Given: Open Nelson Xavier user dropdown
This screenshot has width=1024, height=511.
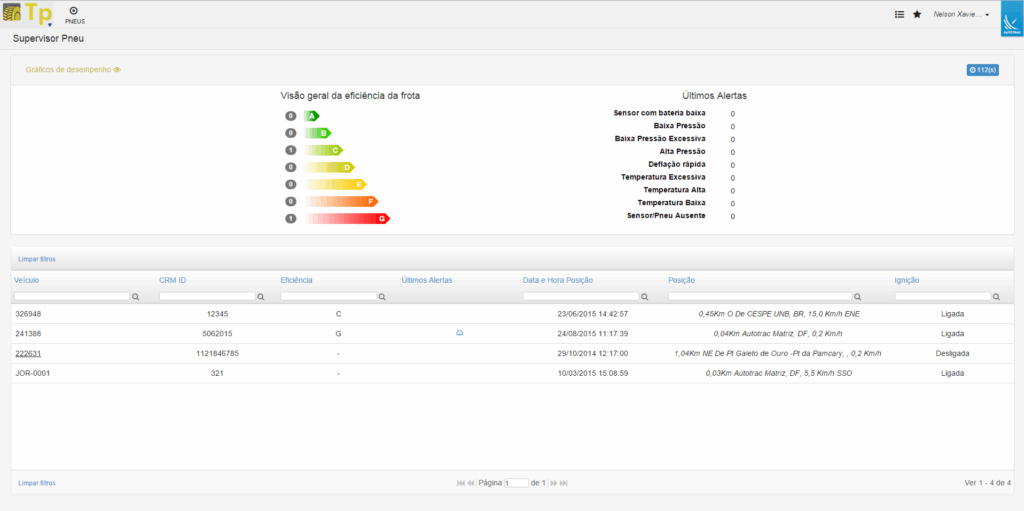Looking at the screenshot, I should (961, 15).
